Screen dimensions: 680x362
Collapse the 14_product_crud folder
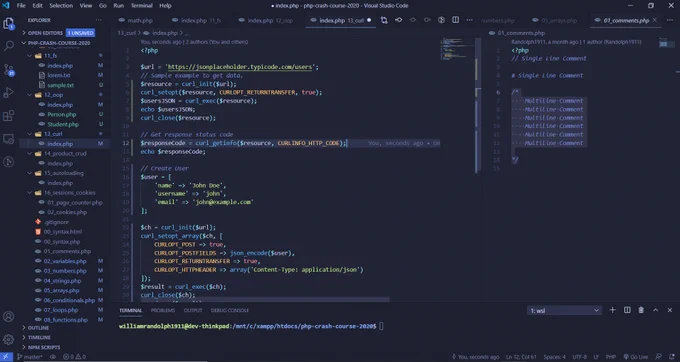[65, 153]
